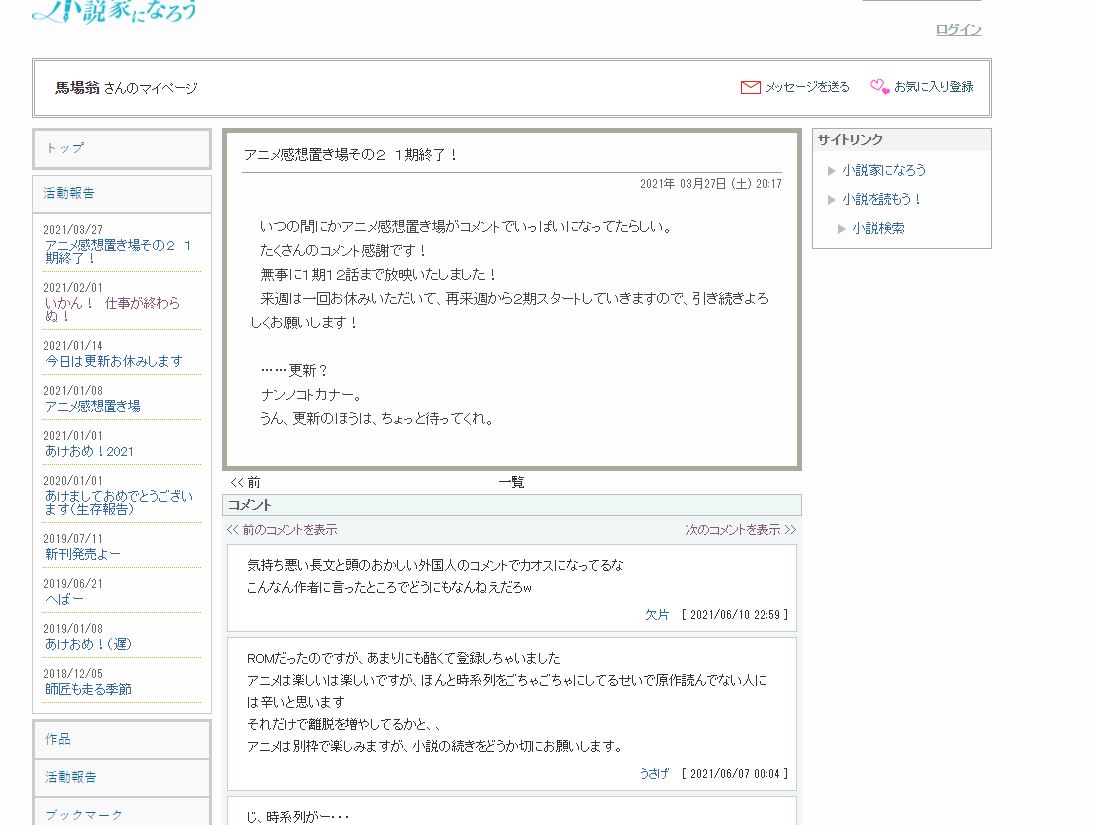1094x825 pixels.
Task: Open the ログイン link
Action: (958, 30)
